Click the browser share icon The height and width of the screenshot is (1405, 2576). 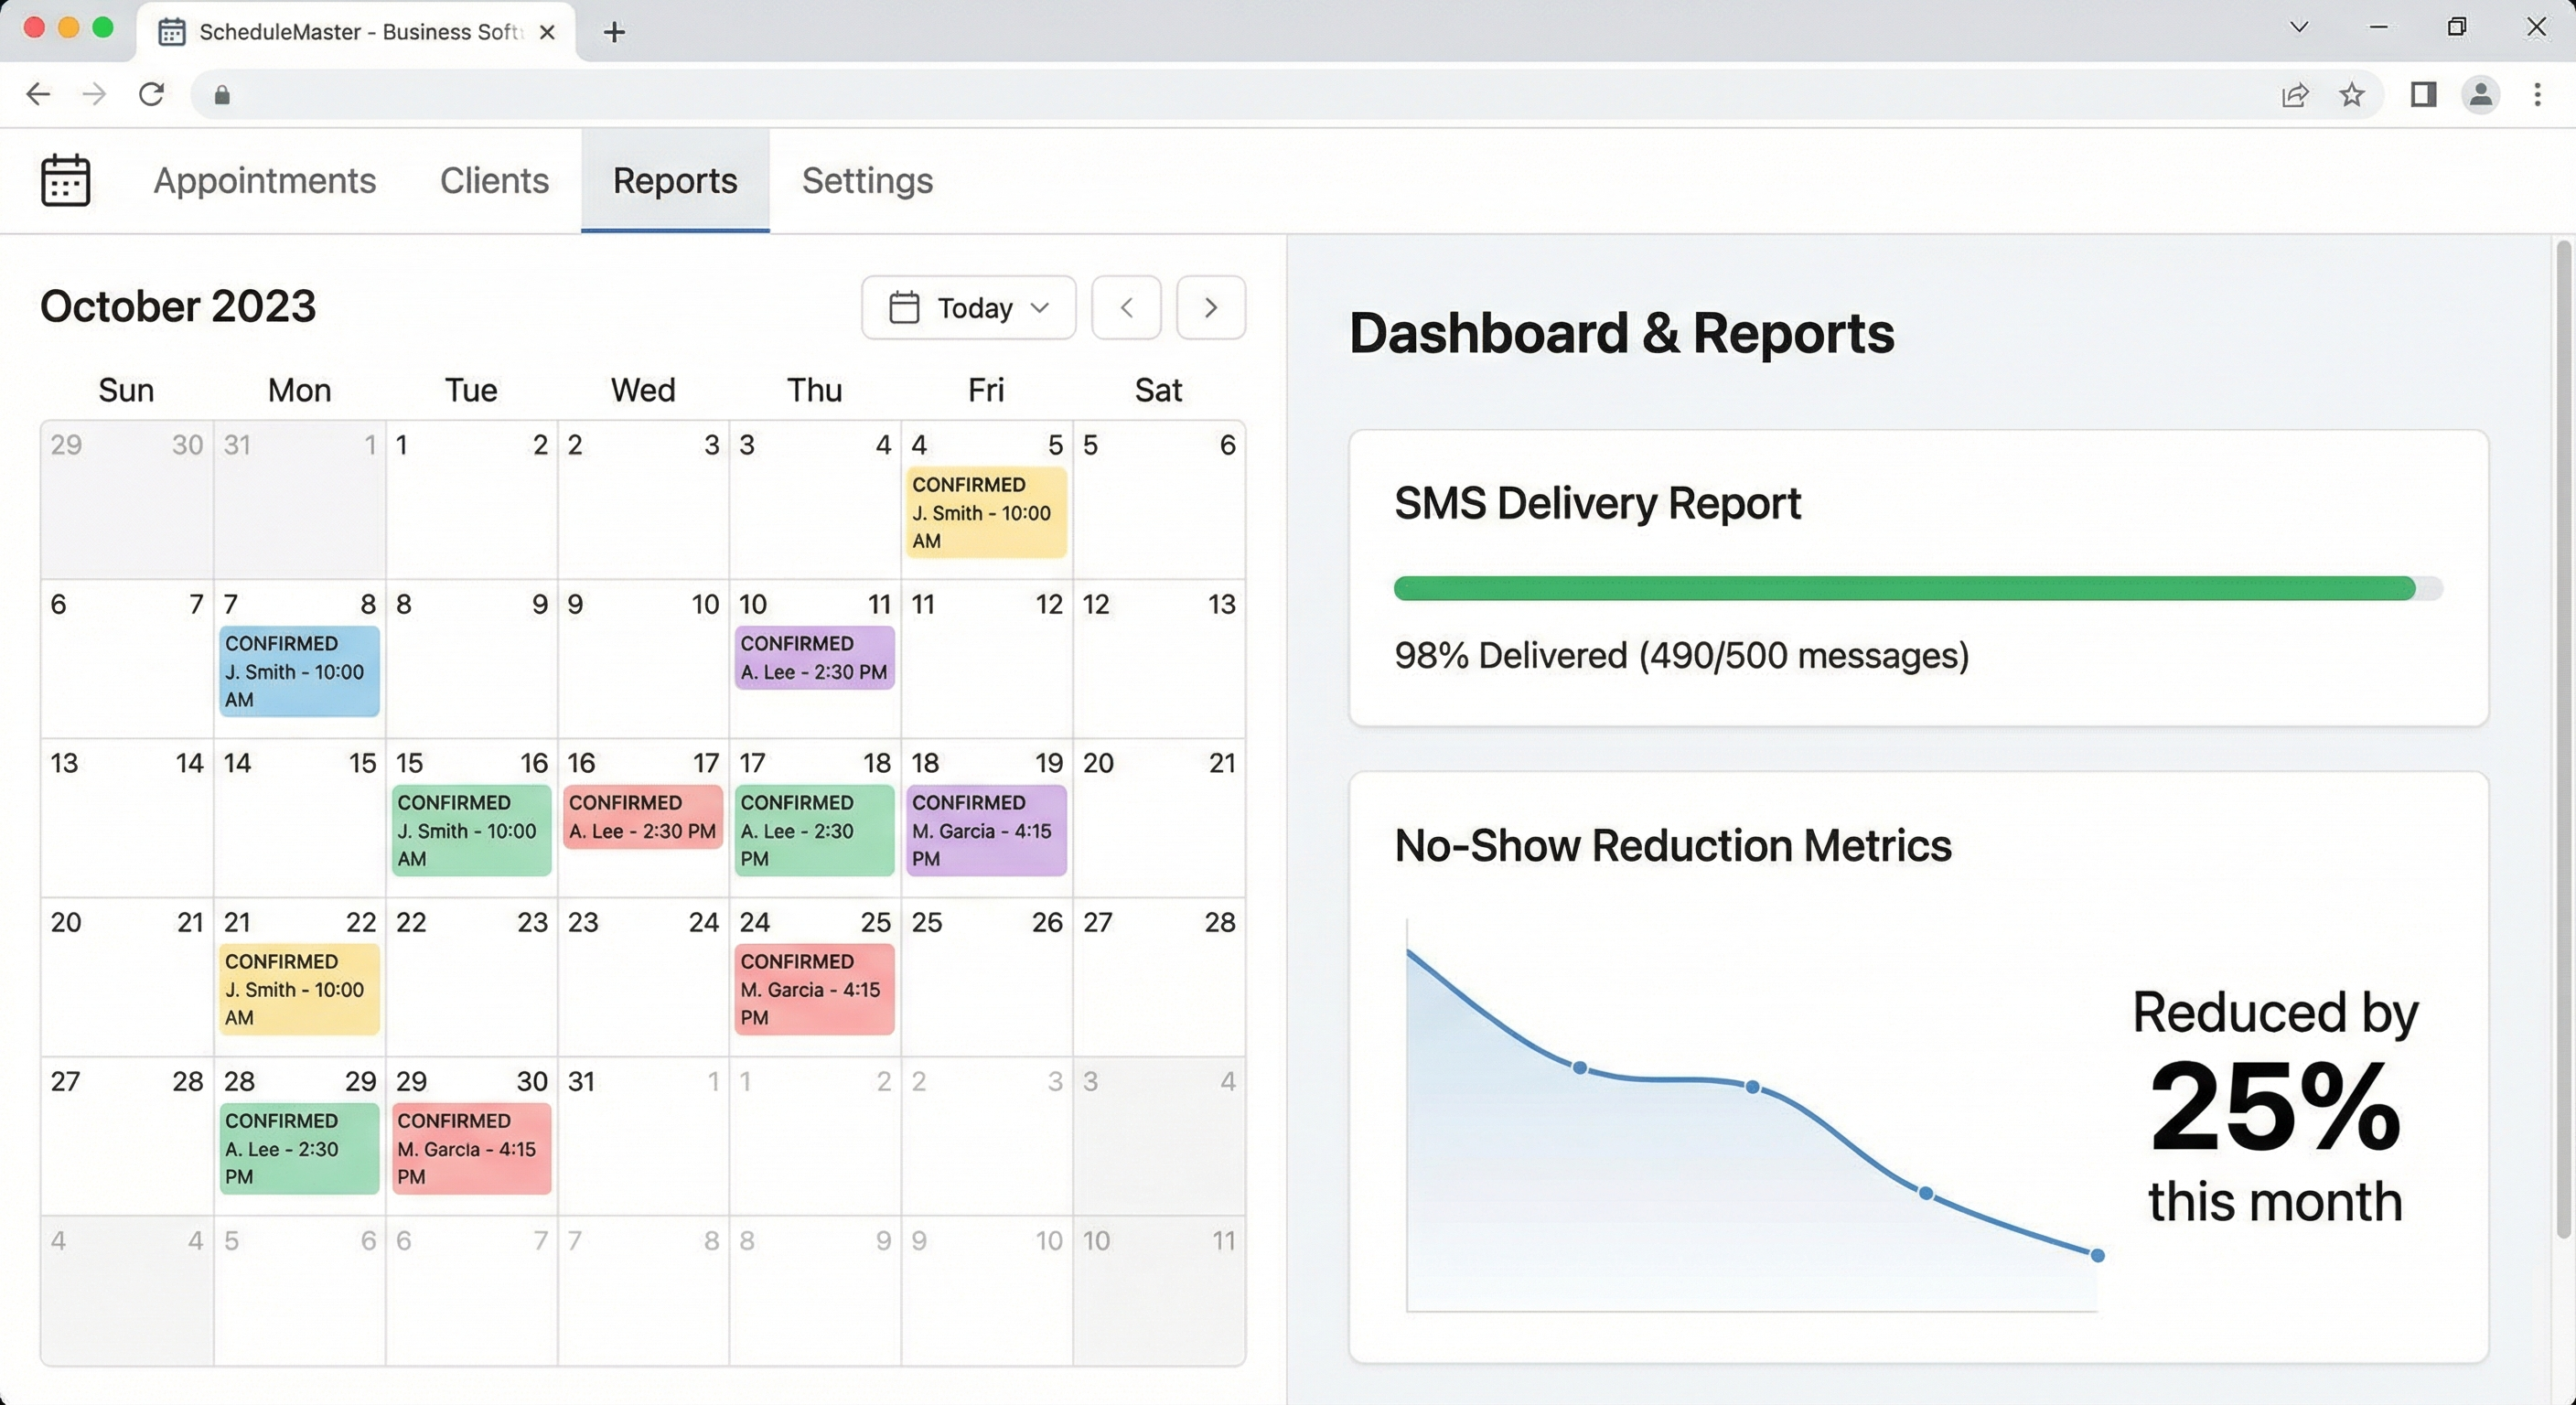pyautogui.click(x=2295, y=95)
